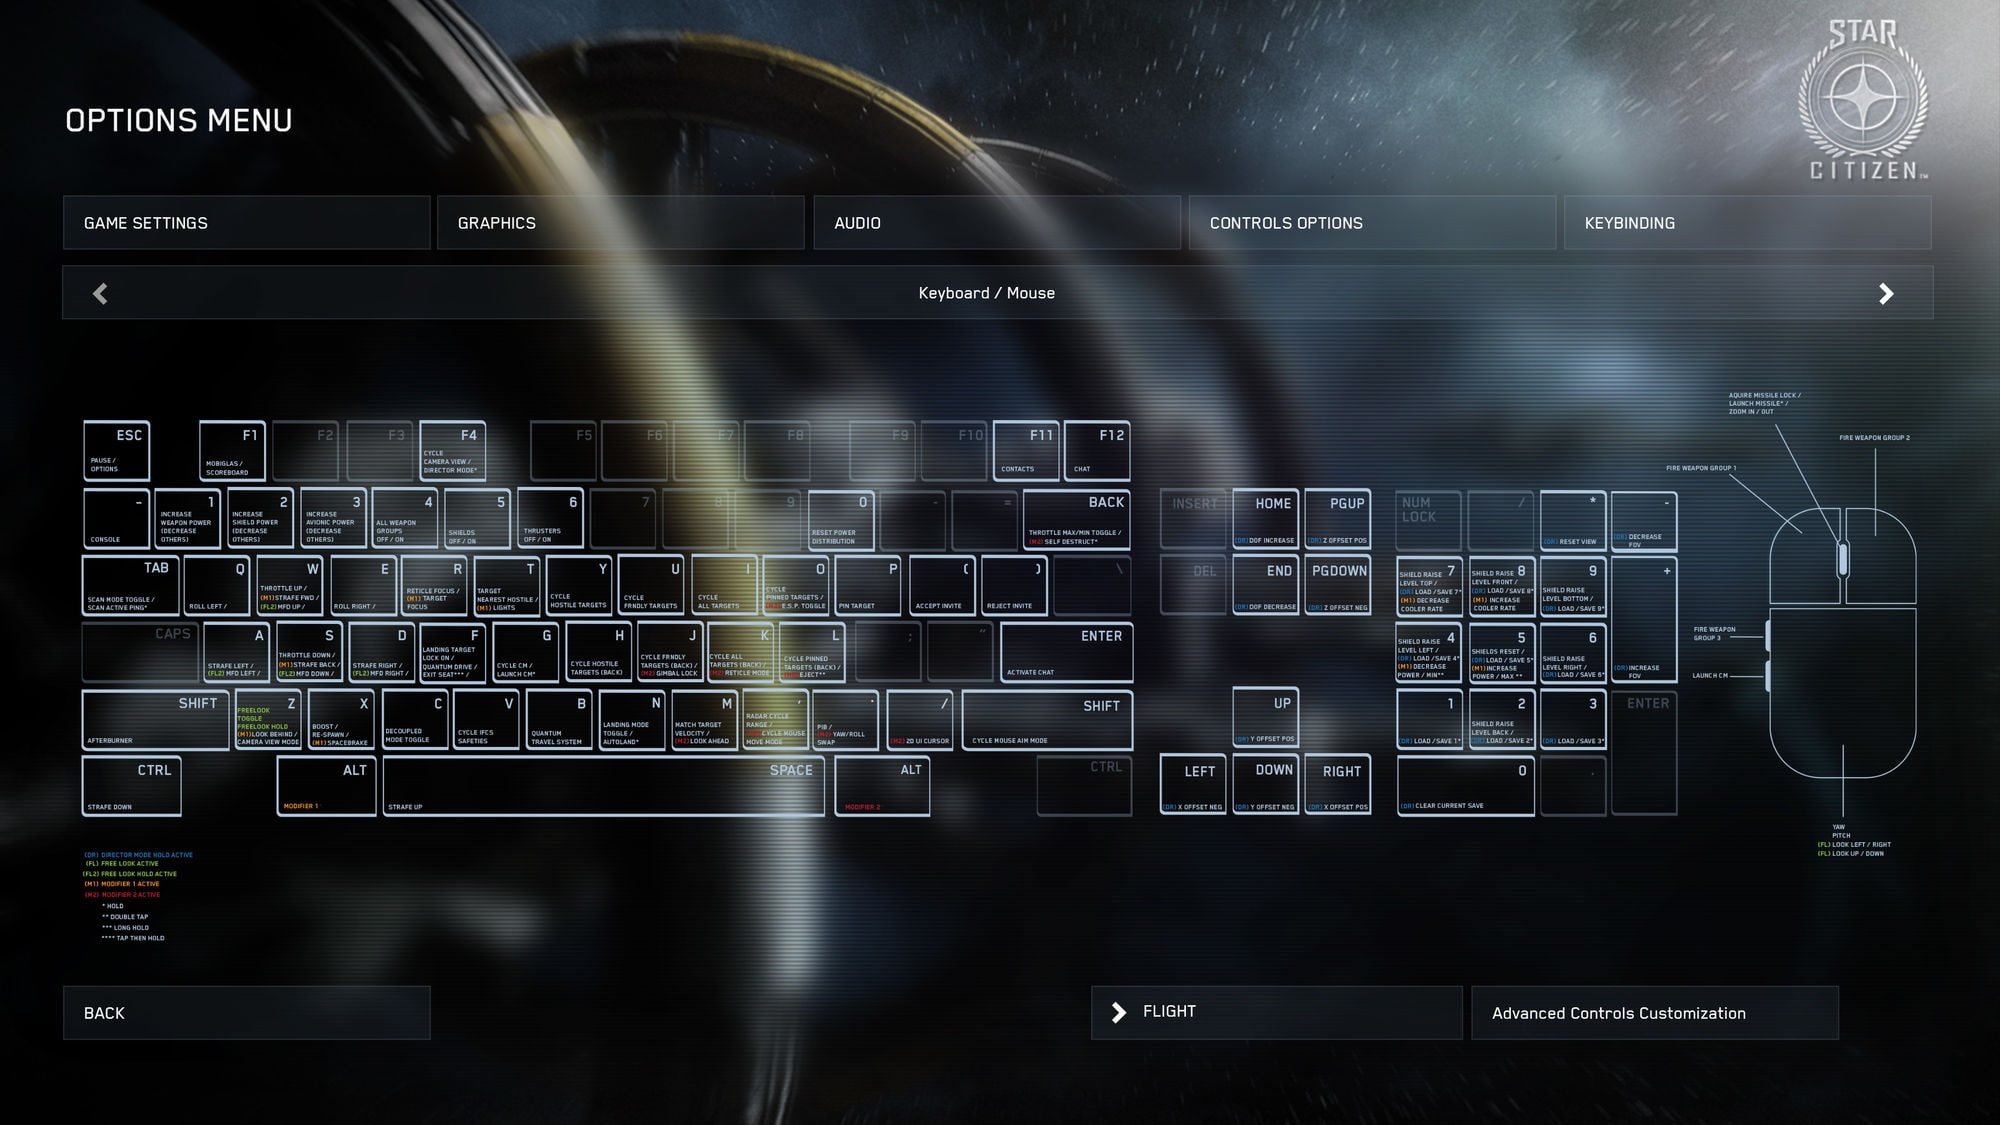Select key 4, All Weapon Groups Off/On
The image size is (2000, 1125).
click(405, 518)
